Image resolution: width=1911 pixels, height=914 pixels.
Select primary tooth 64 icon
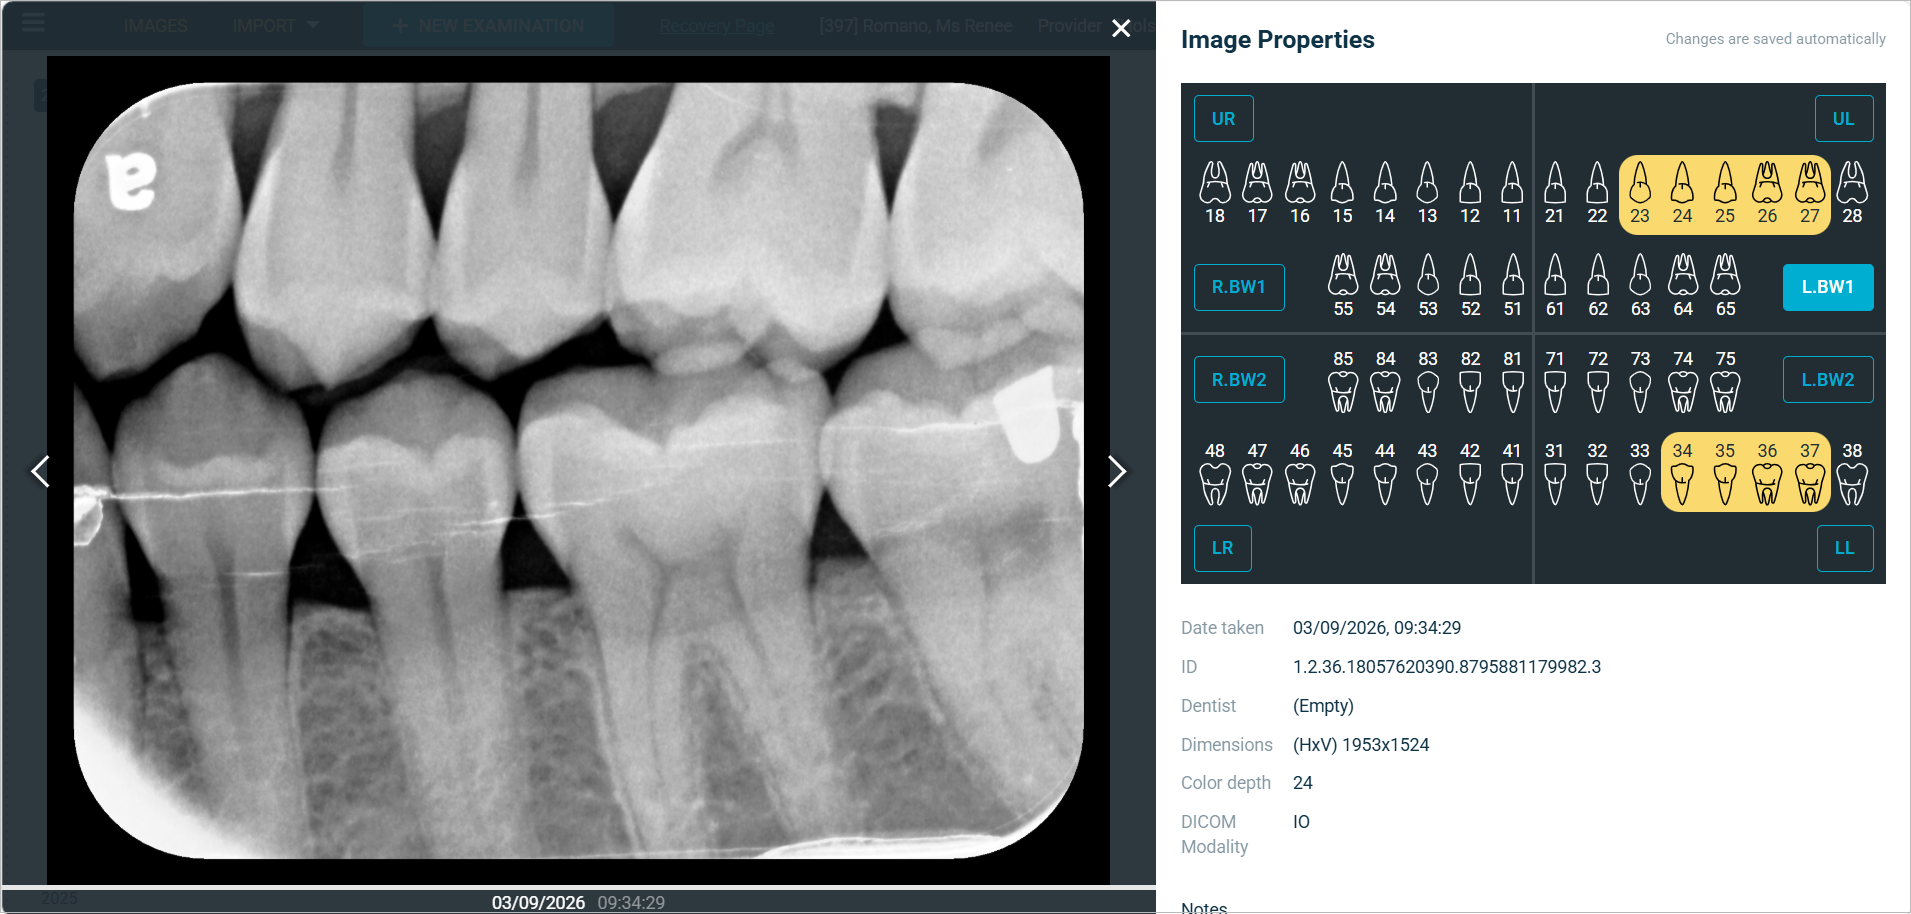(x=1683, y=286)
